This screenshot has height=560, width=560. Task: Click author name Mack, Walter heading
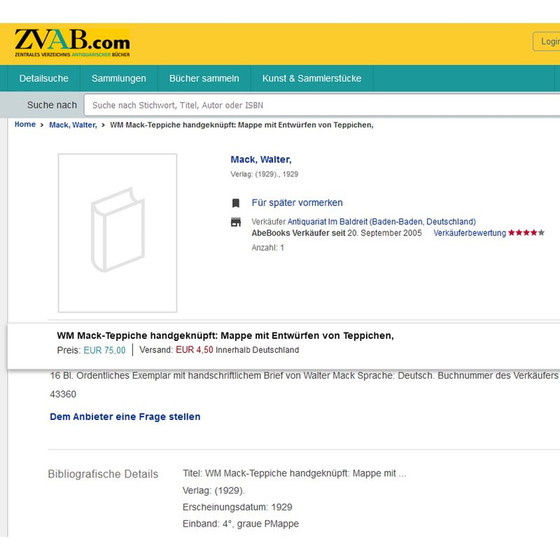coord(261,160)
